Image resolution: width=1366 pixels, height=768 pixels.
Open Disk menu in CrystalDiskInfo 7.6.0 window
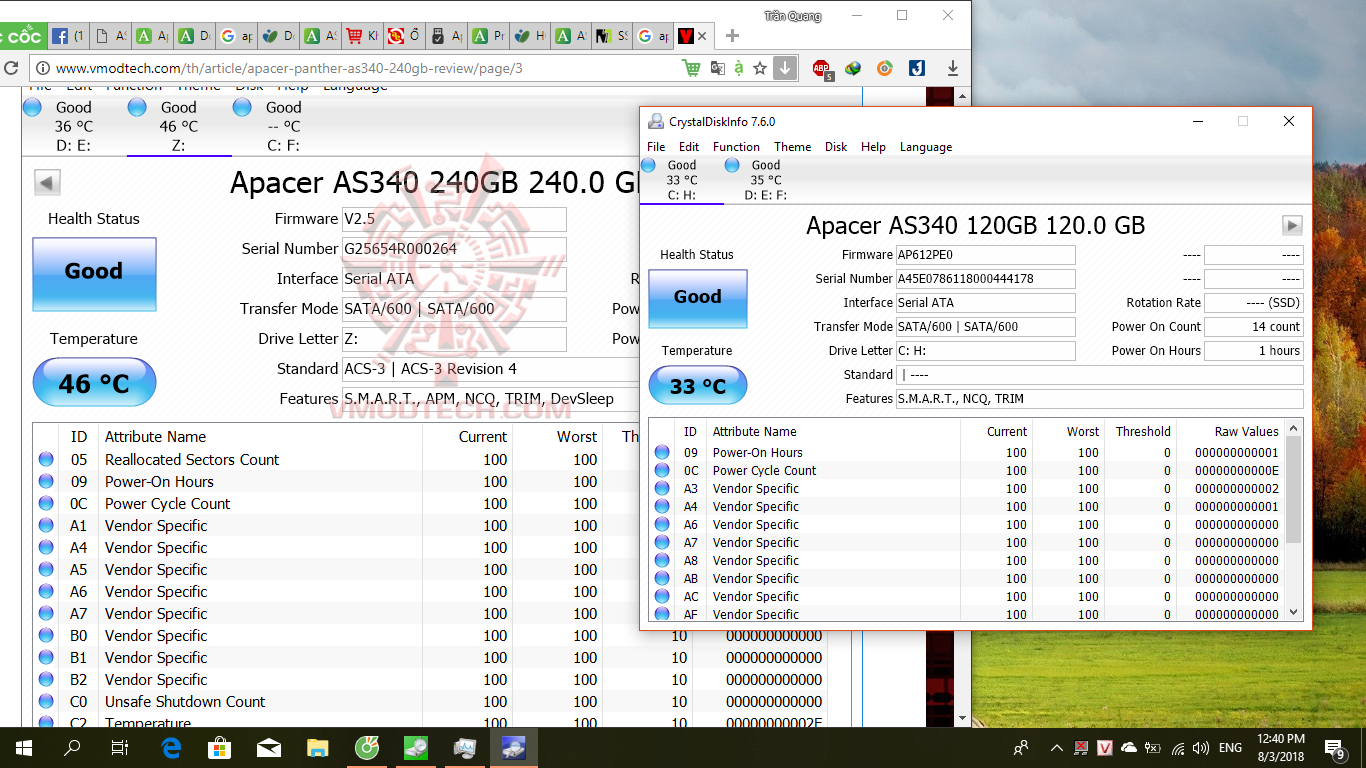pyautogui.click(x=836, y=147)
